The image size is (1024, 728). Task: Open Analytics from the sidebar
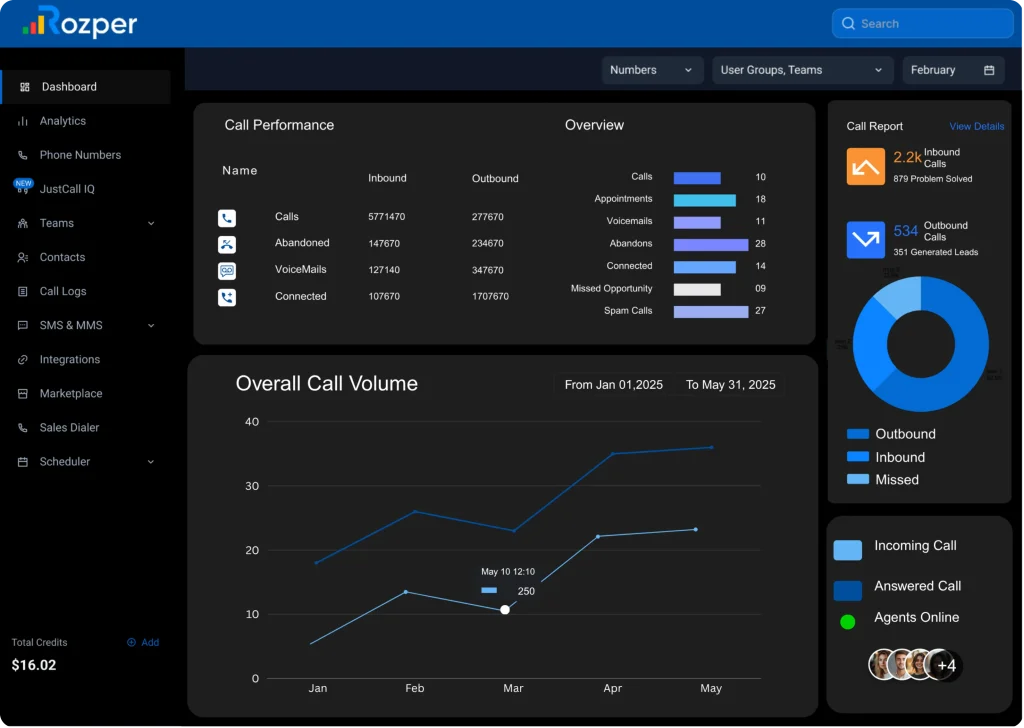(62, 121)
